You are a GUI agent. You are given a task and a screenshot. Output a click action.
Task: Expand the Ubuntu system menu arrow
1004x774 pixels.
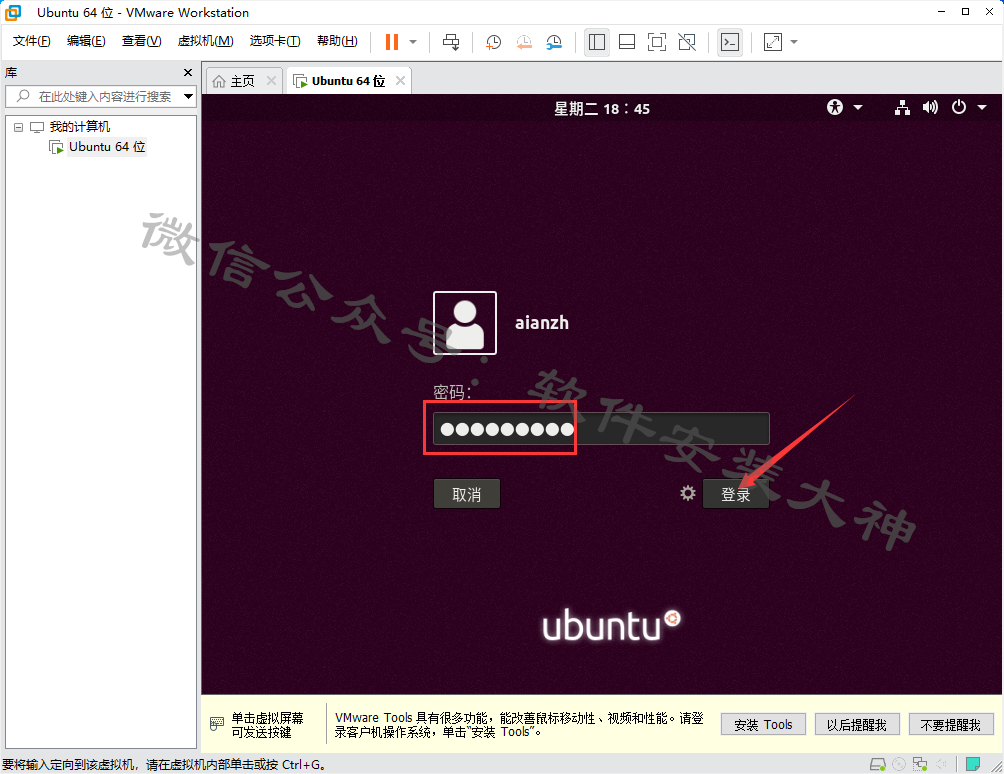982,108
